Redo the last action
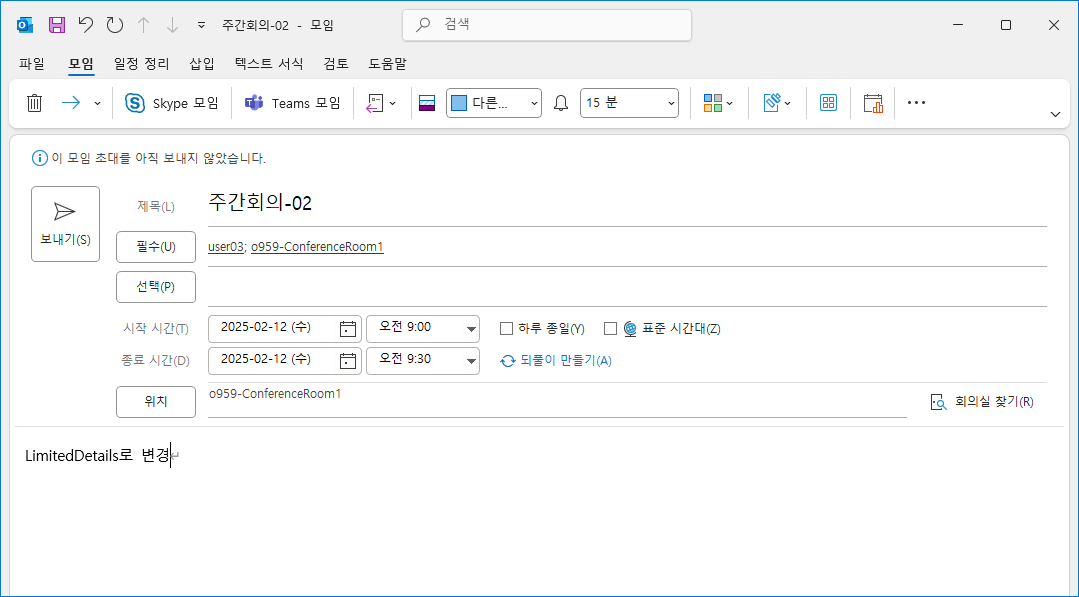Viewport: 1079px width, 597px height. pos(114,25)
